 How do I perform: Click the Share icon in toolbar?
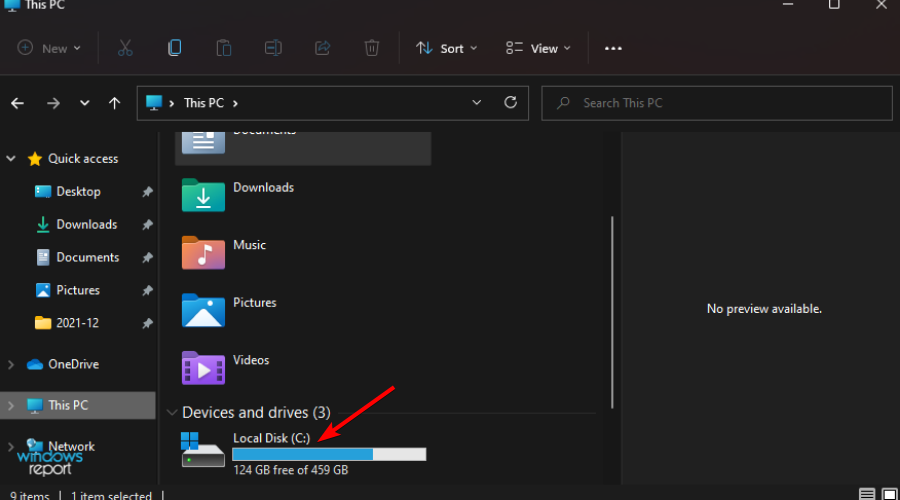click(x=322, y=48)
